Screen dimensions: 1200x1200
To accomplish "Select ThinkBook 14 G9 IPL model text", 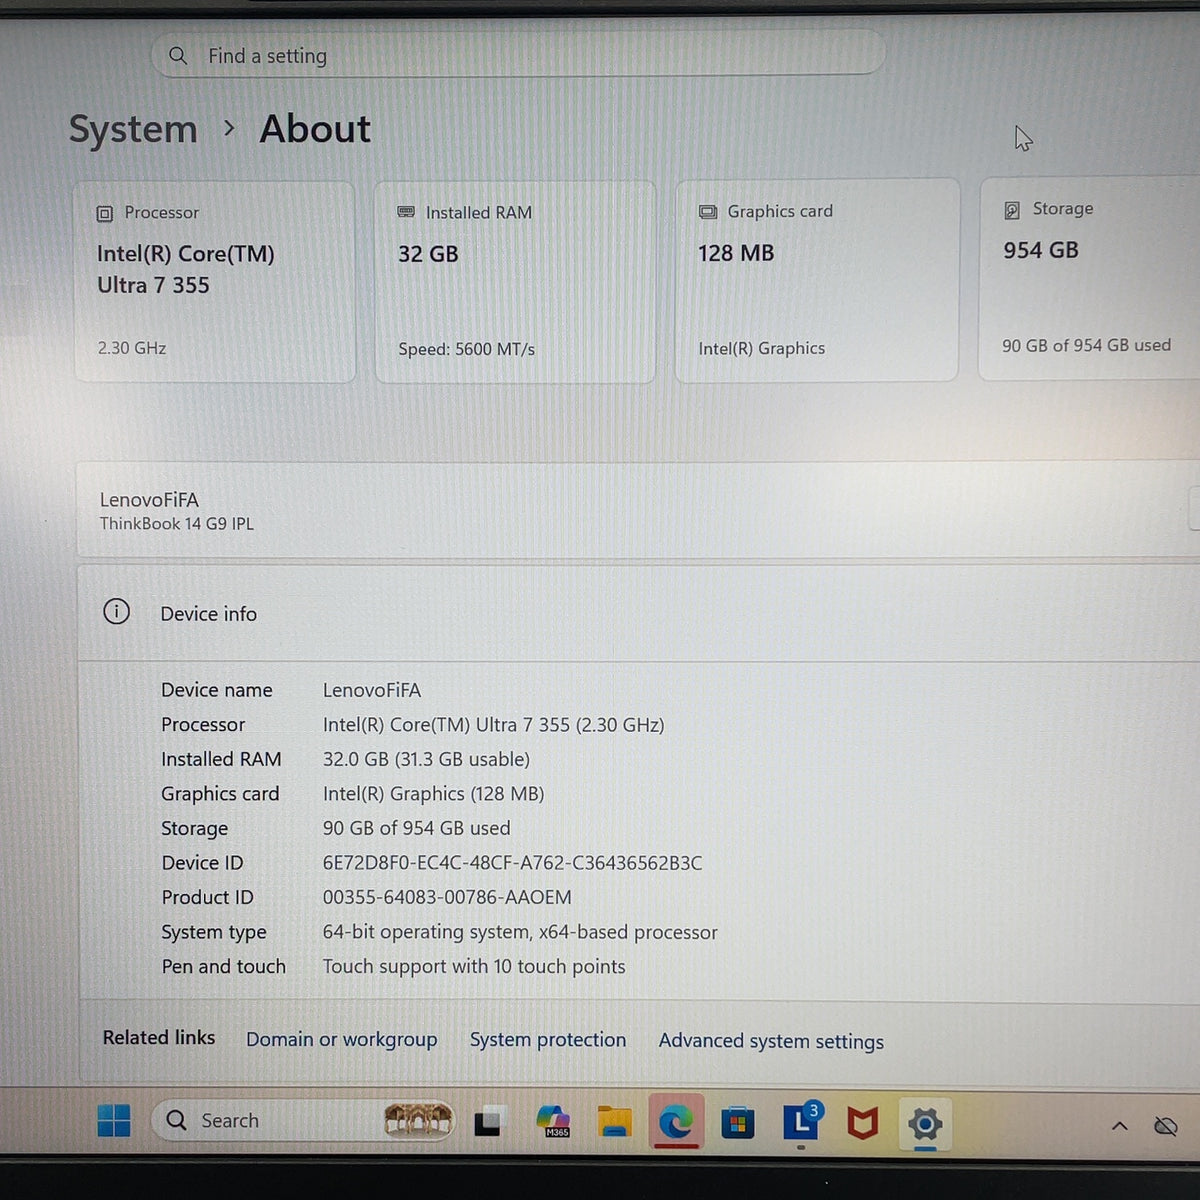I will pyautogui.click(x=177, y=524).
